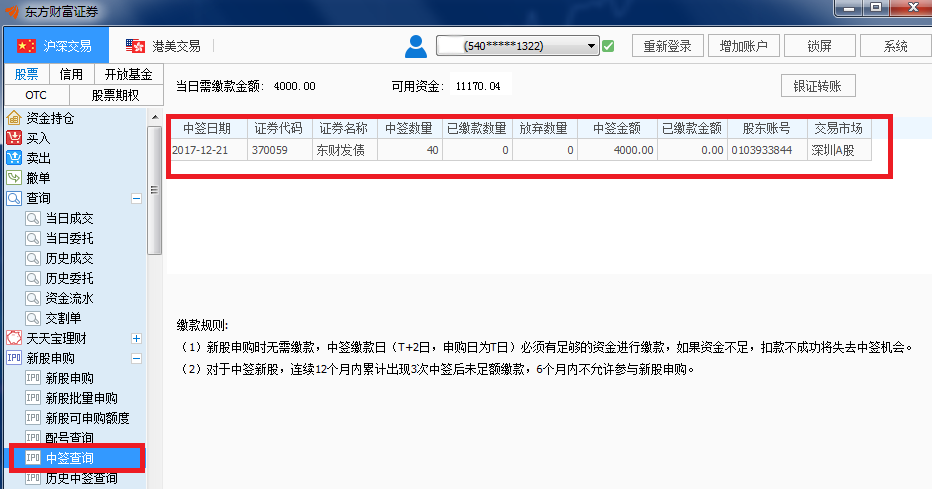Click the 天天宝理财 icon
Image resolution: width=932 pixels, height=489 pixels.
point(14,338)
